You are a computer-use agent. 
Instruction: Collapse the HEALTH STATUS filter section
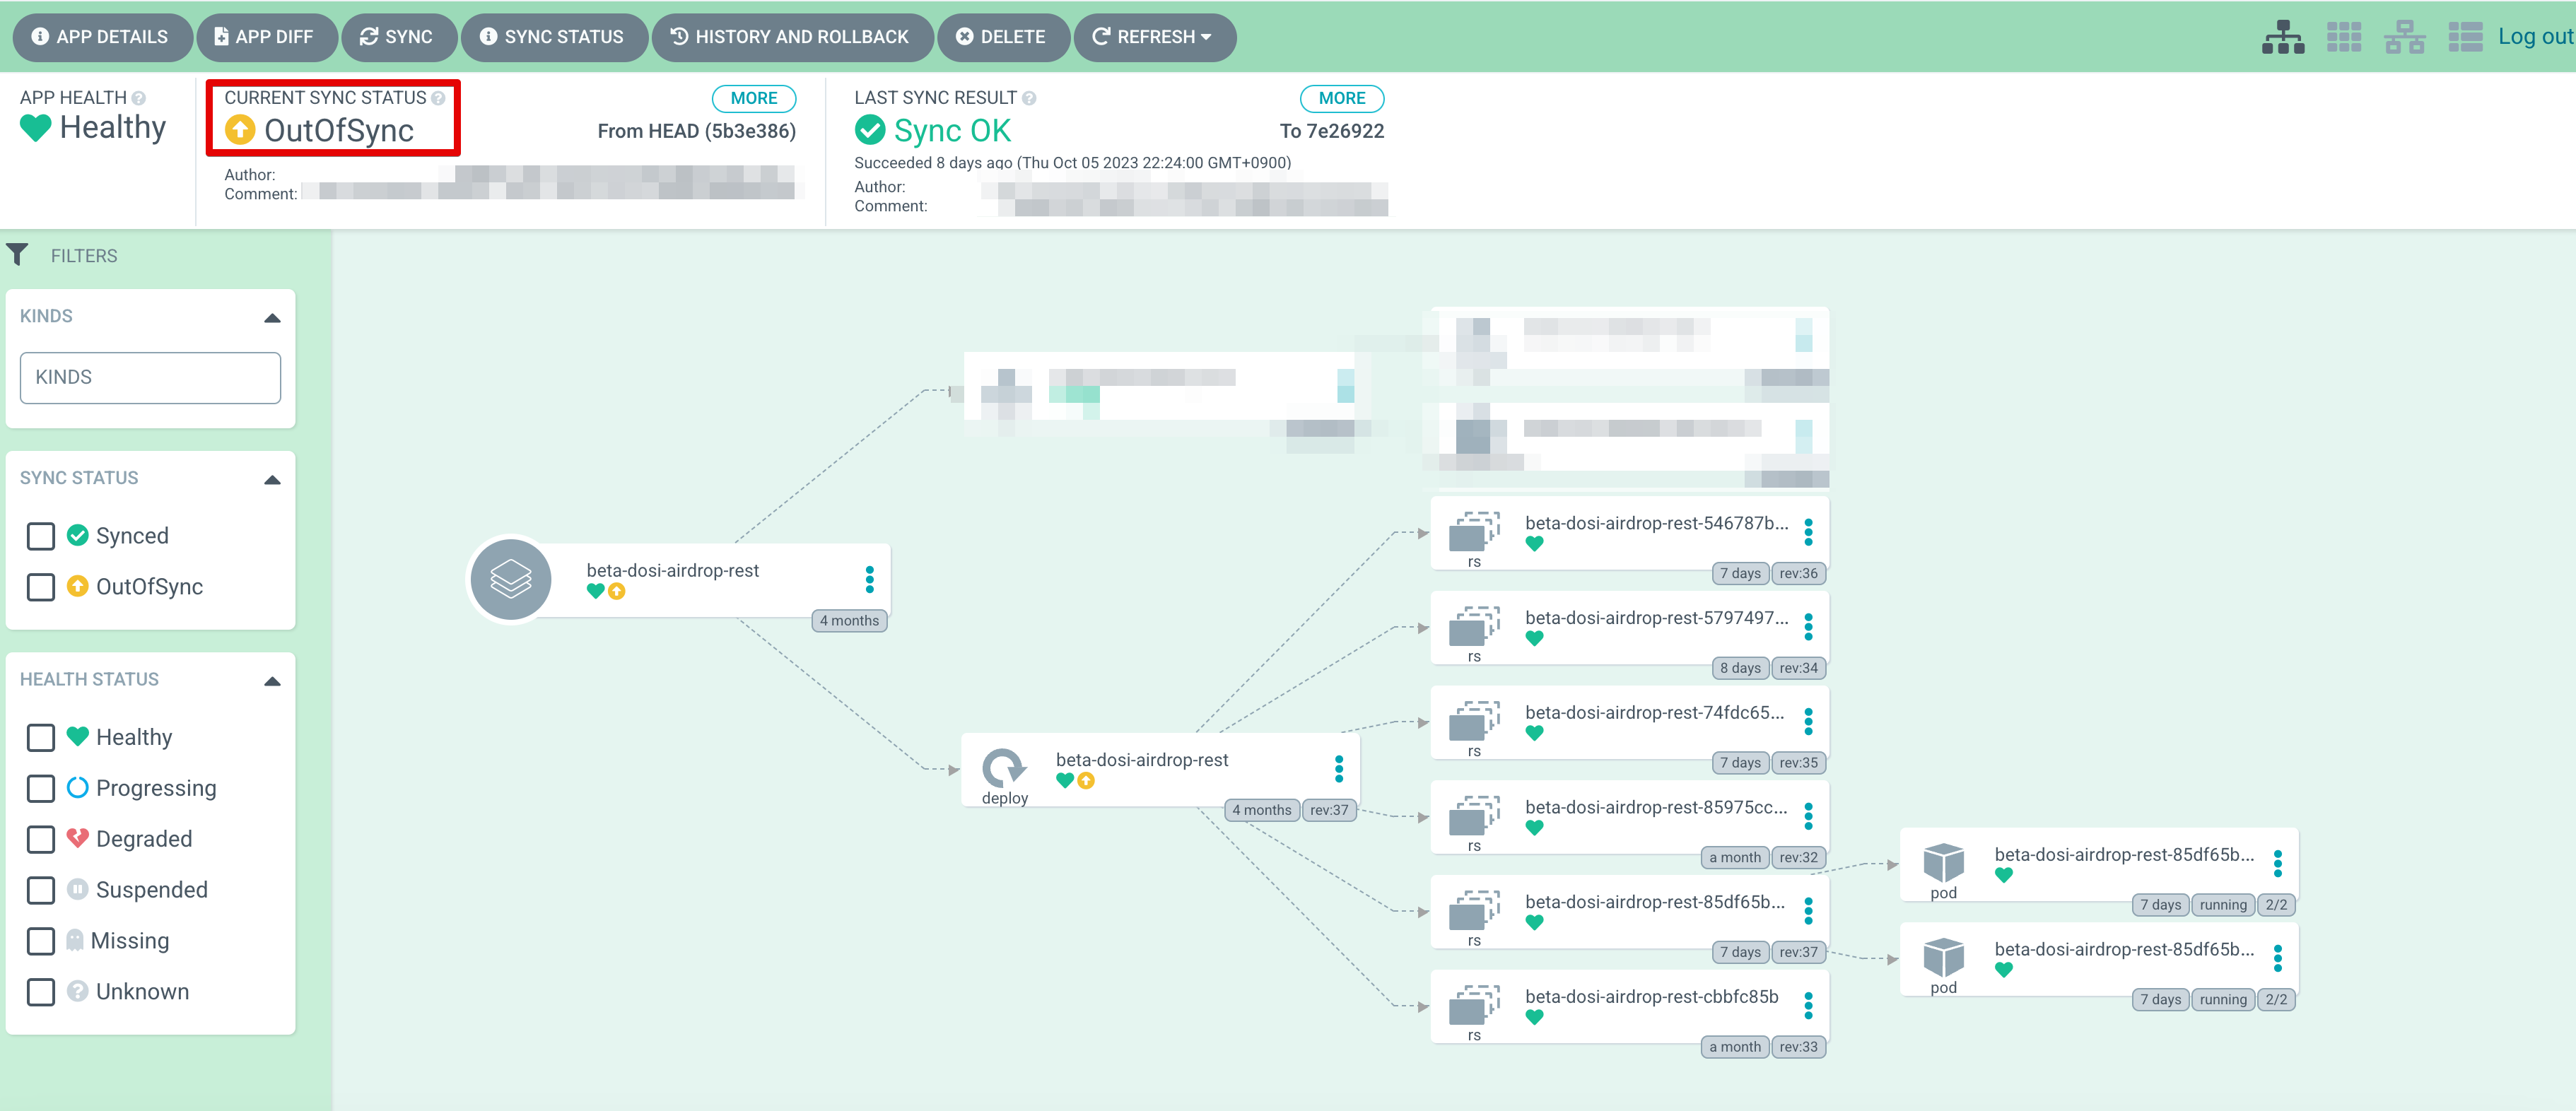pos(272,681)
